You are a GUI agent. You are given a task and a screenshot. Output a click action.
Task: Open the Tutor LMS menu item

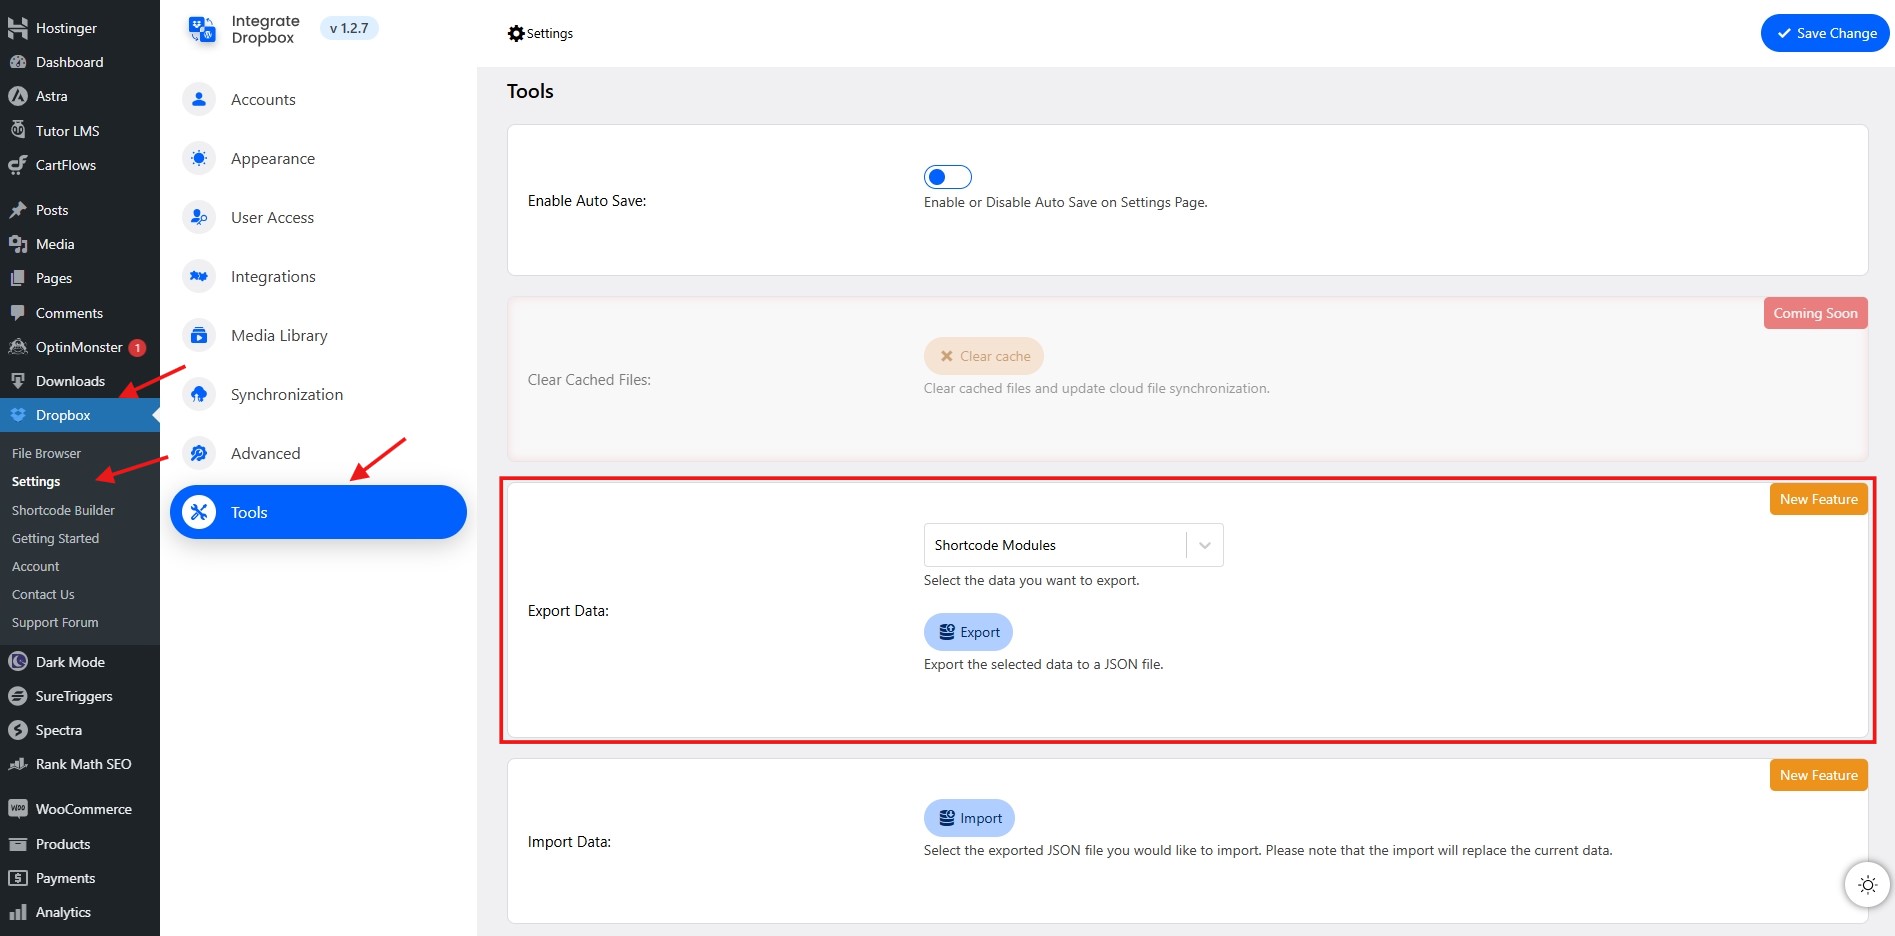(x=80, y=131)
